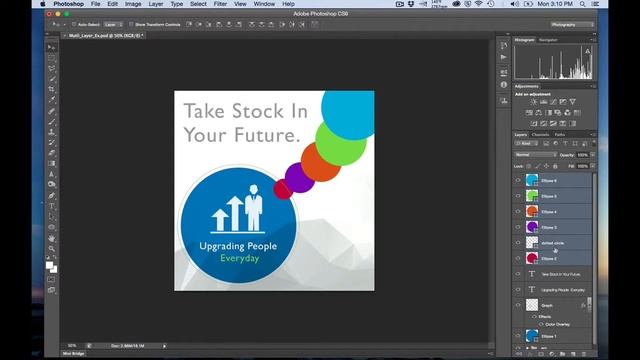The image size is (640, 360).
Task: Hide the Ellipse 2 layer
Action: click(518, 258)
